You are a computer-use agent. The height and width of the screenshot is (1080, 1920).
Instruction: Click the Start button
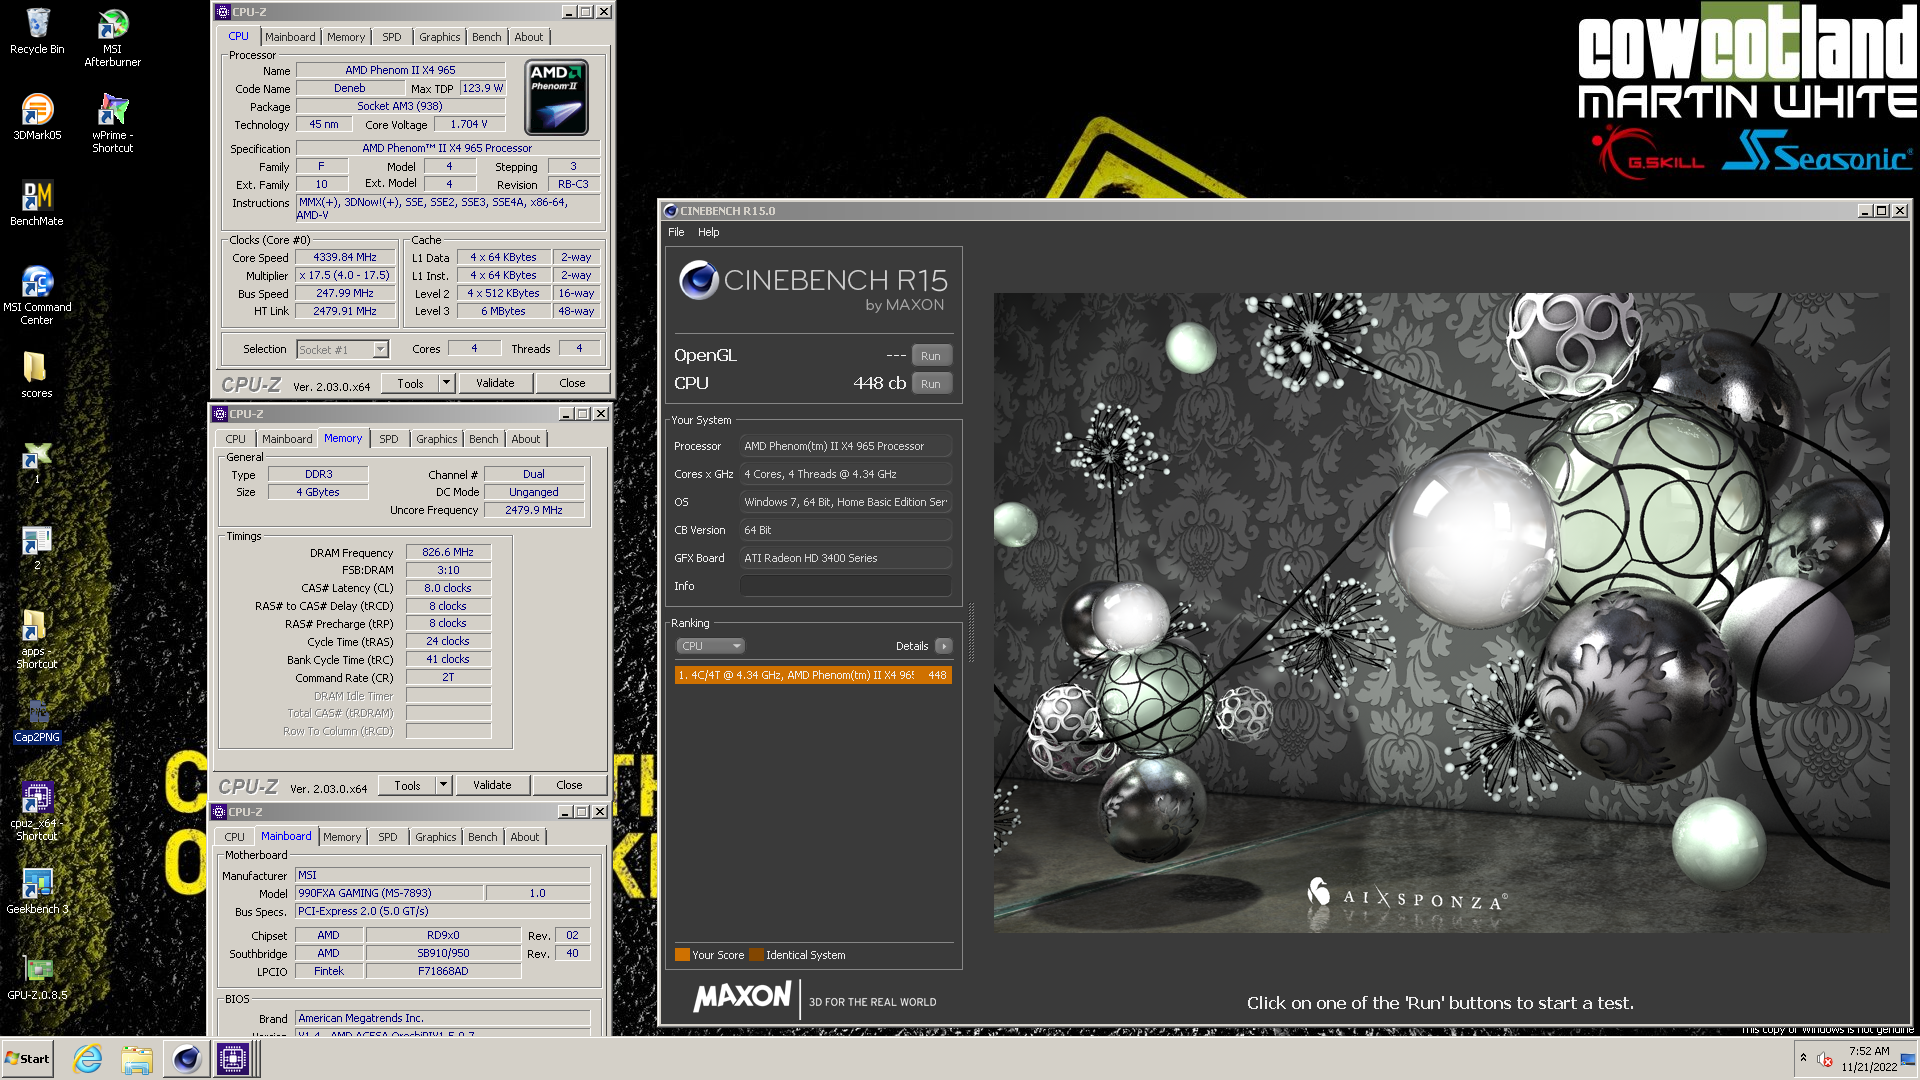[x=27, y=1059]
